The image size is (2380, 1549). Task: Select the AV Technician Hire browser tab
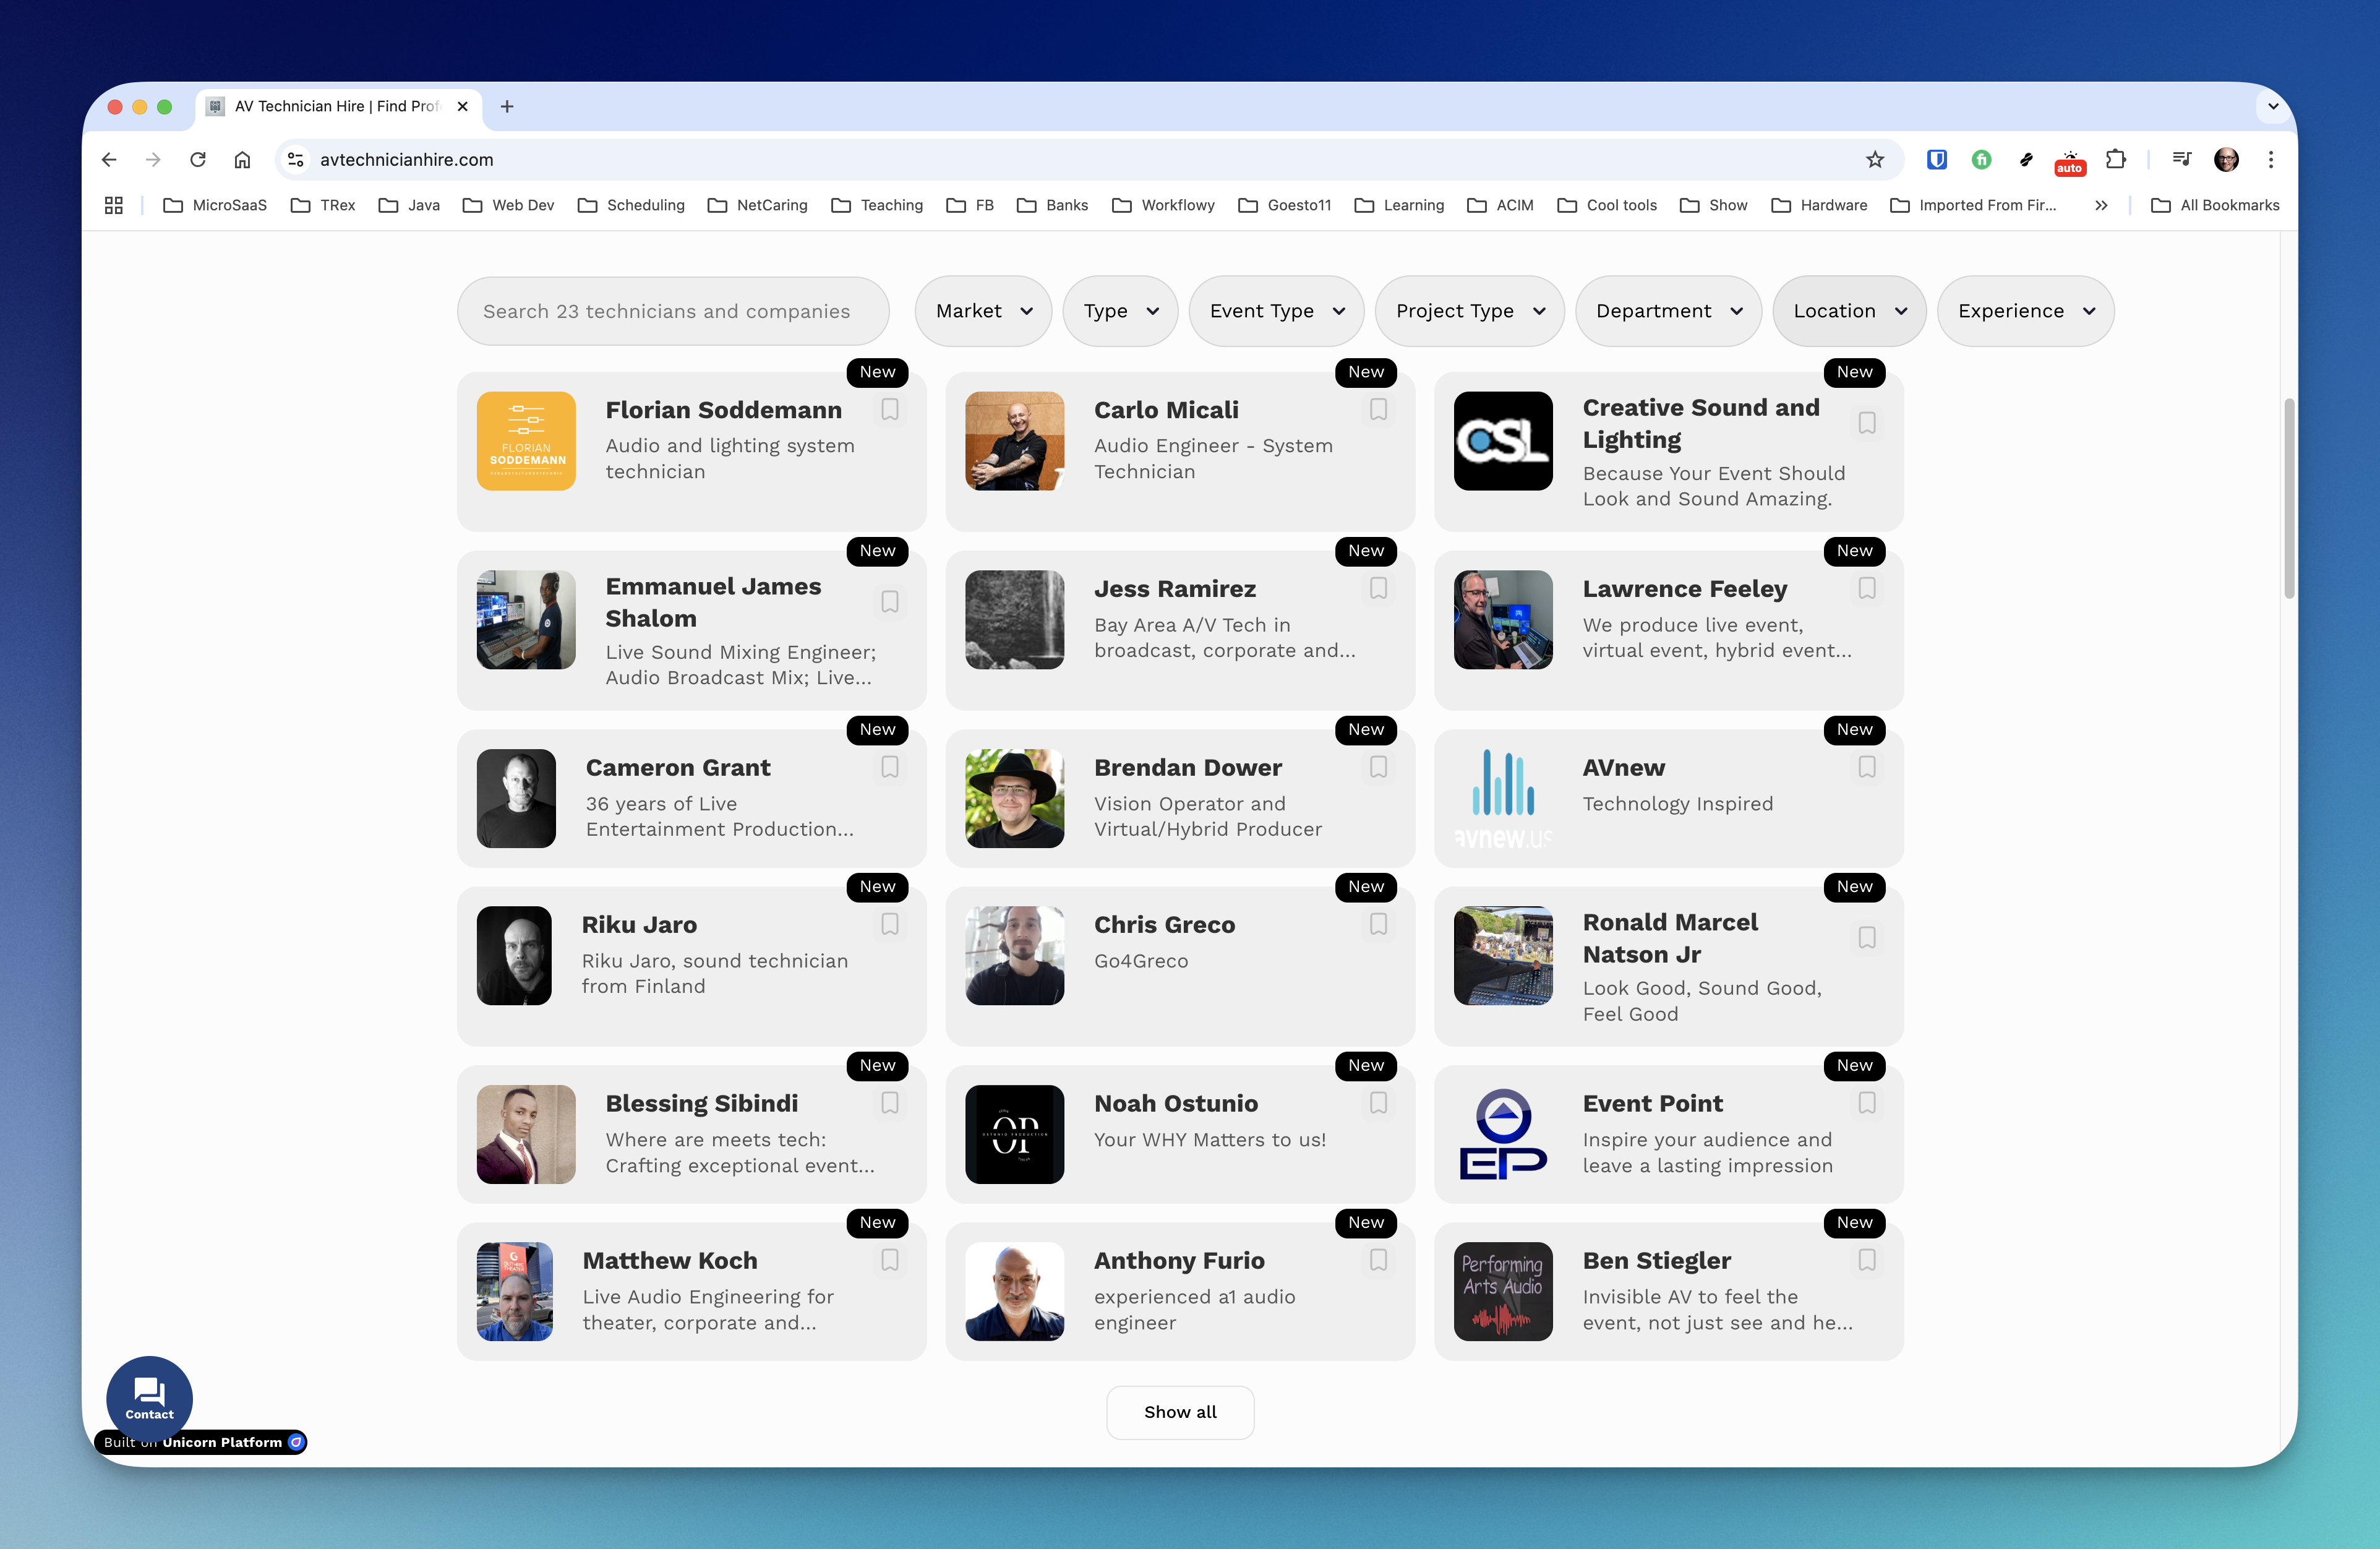338,106
